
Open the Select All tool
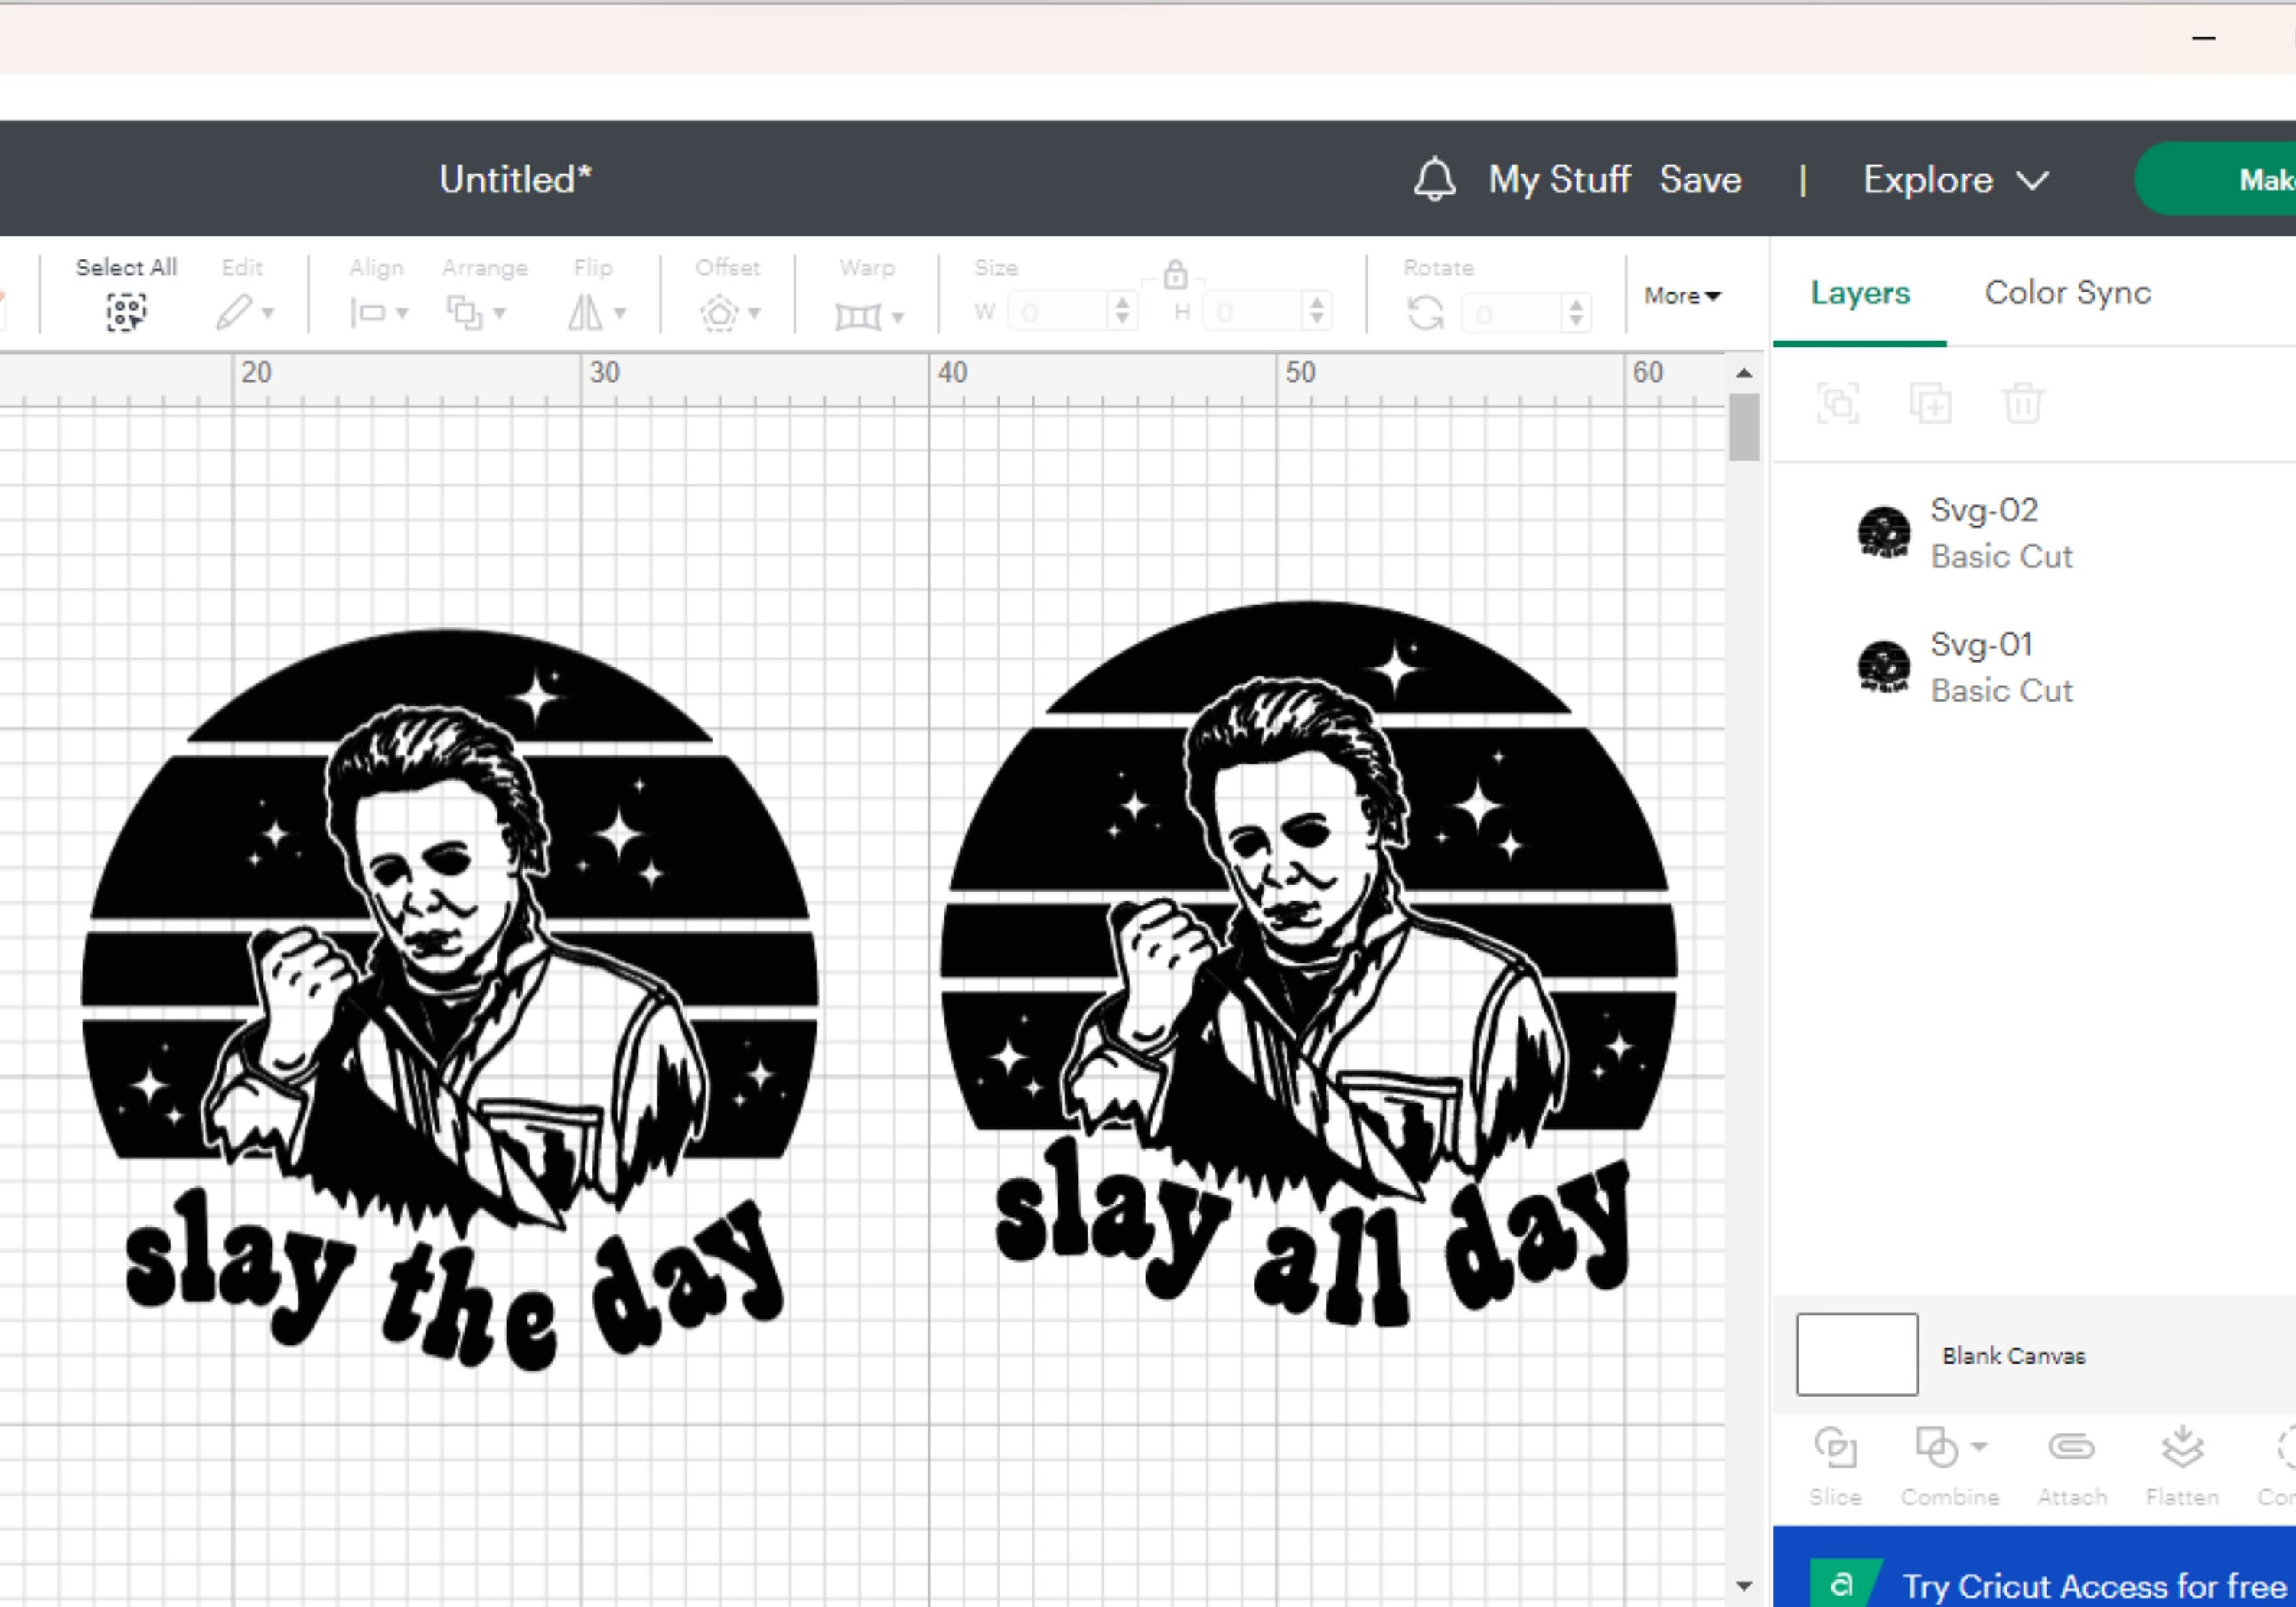(126, 310)
